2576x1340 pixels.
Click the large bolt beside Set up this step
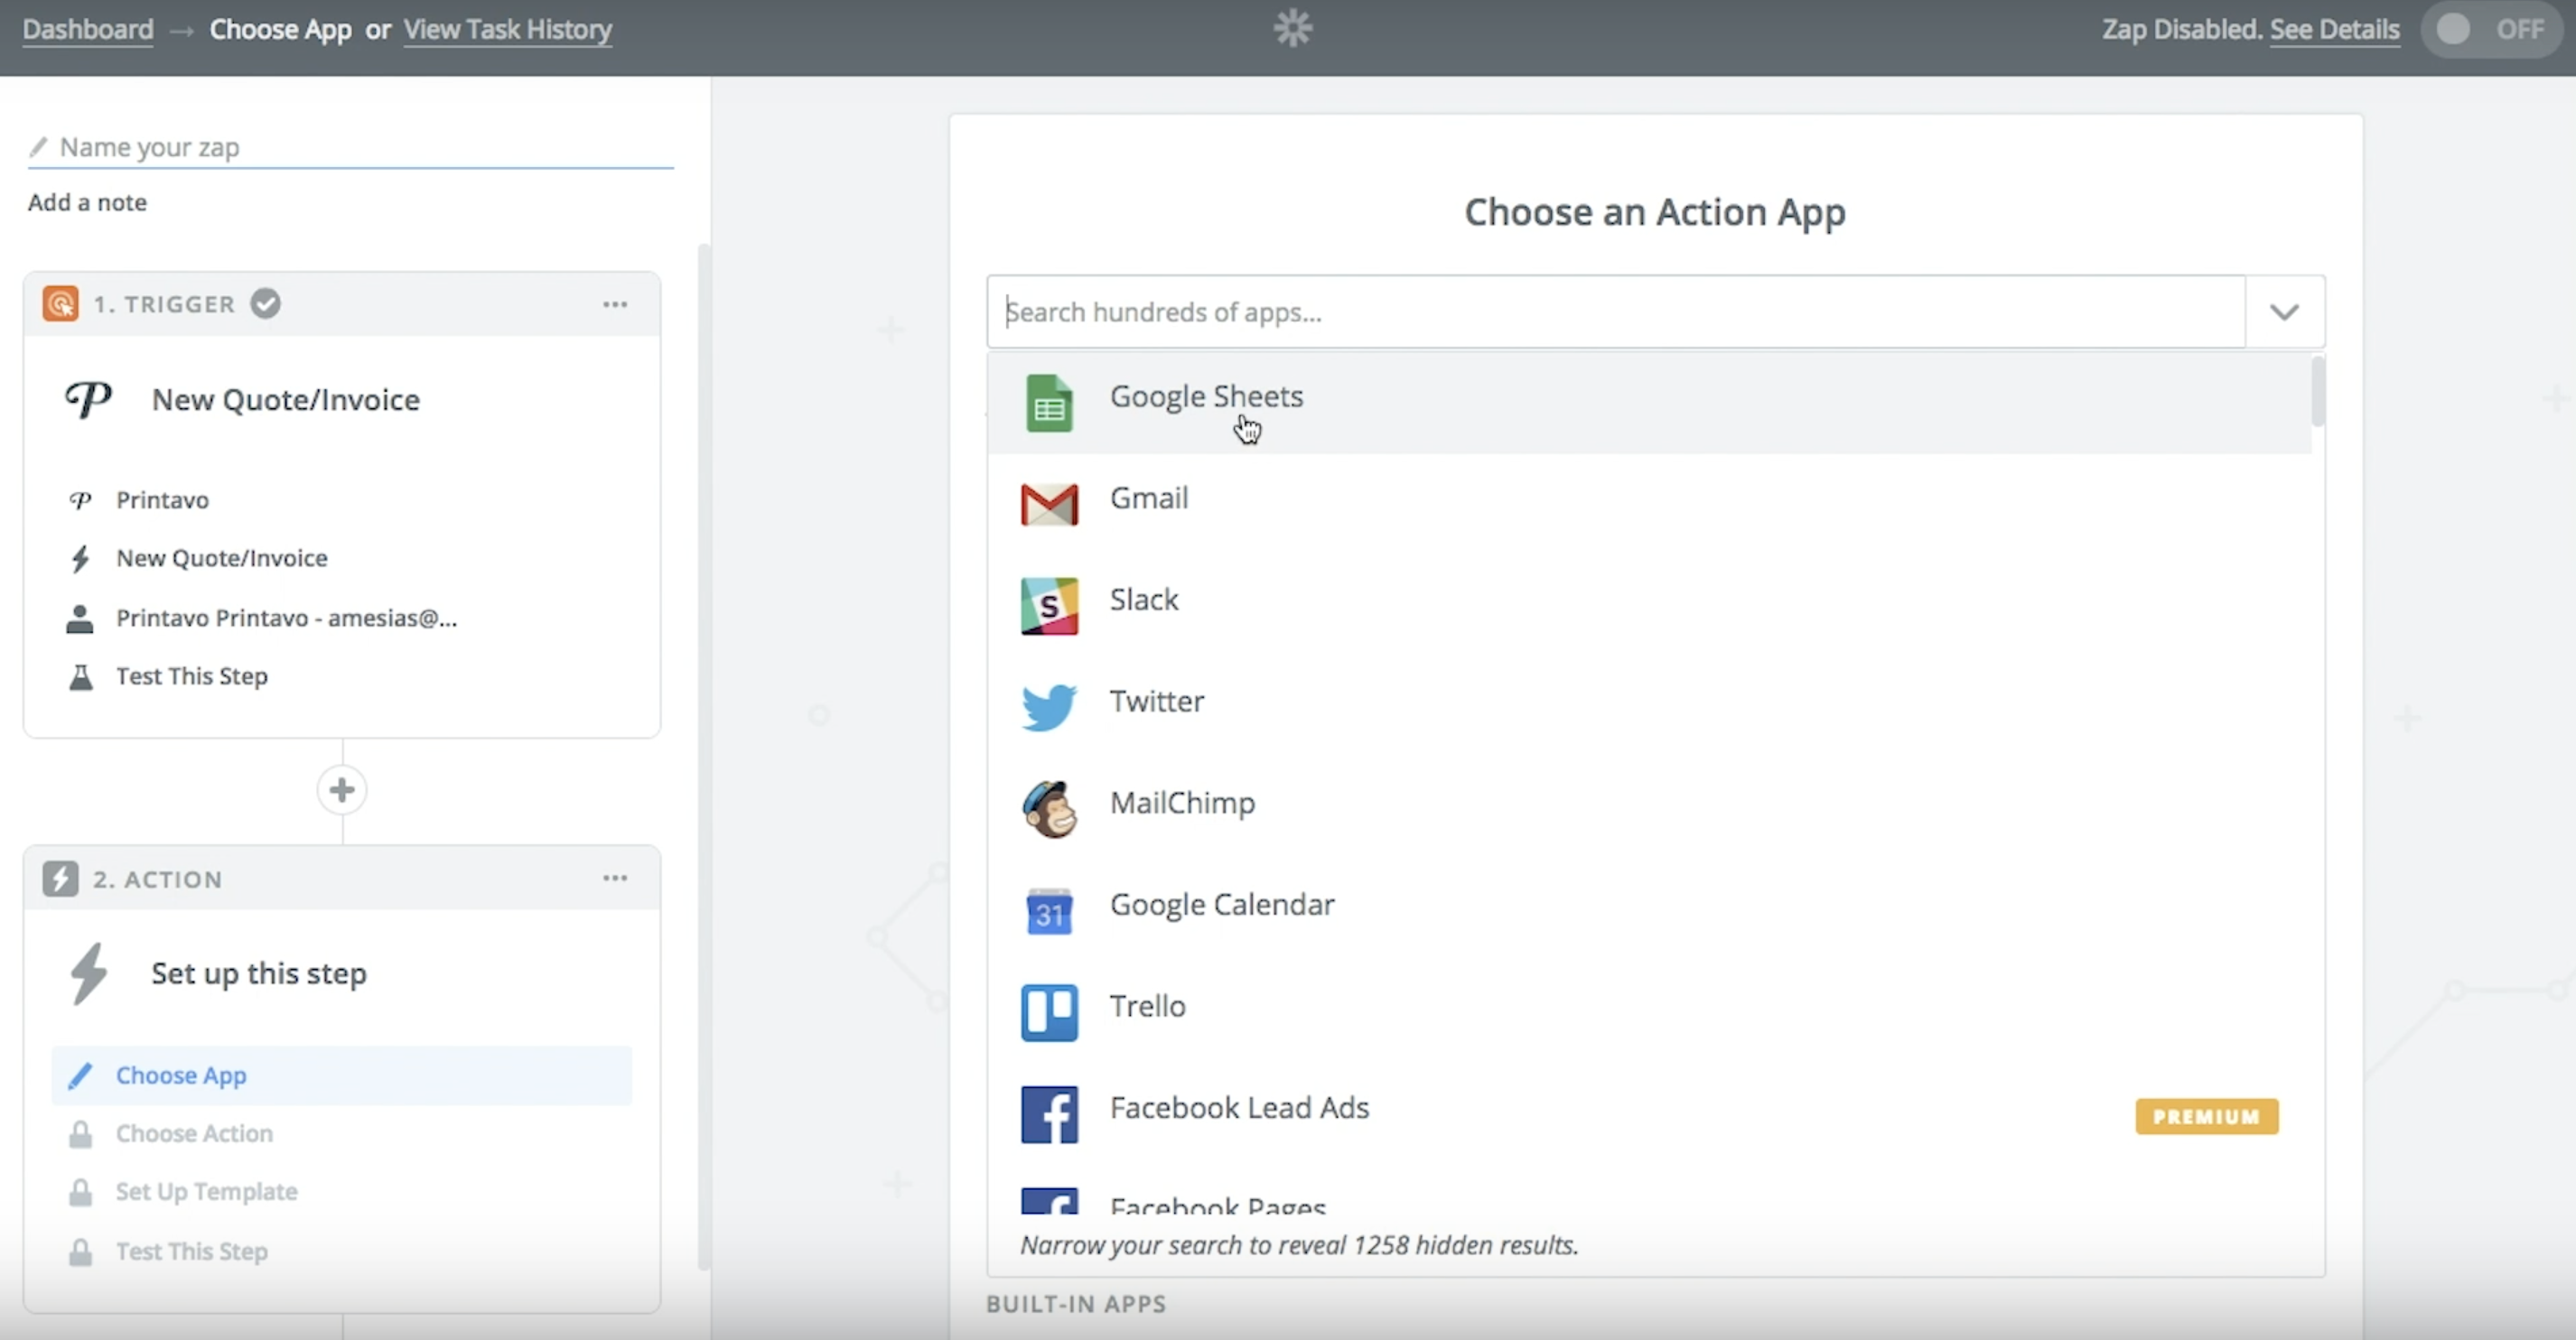(88, 973)
